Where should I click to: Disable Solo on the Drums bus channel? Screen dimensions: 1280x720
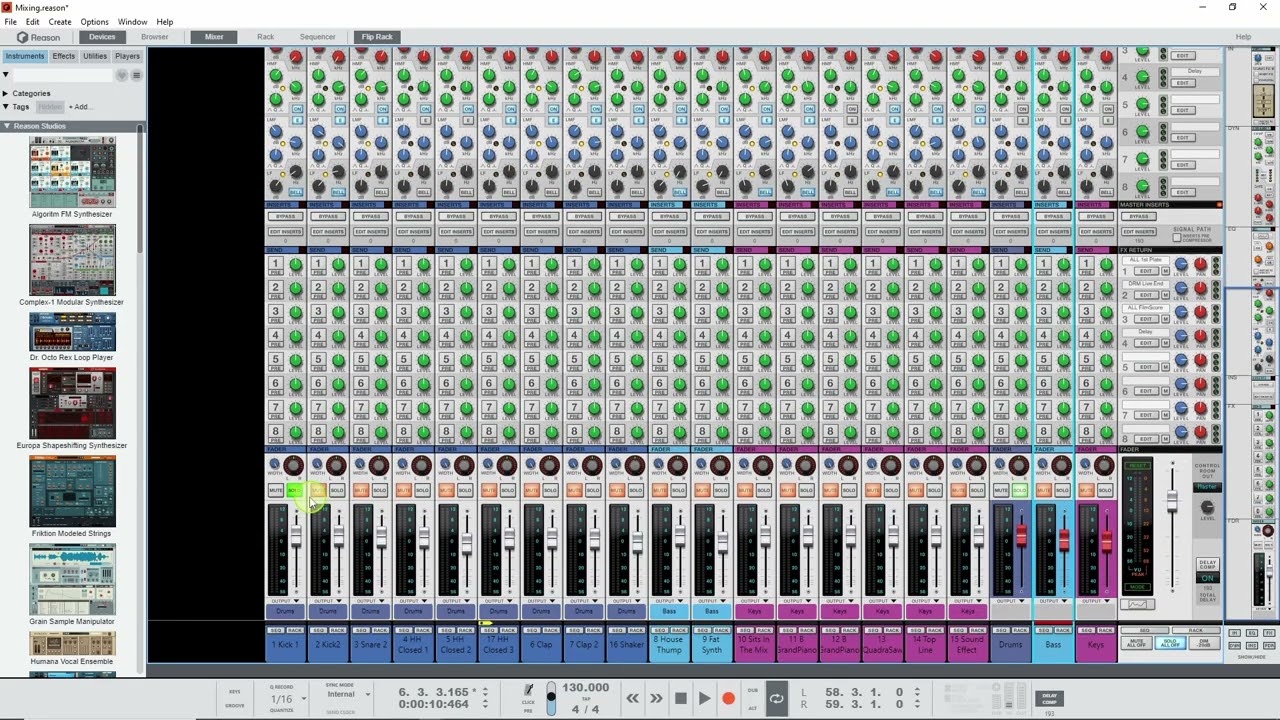1019,490
